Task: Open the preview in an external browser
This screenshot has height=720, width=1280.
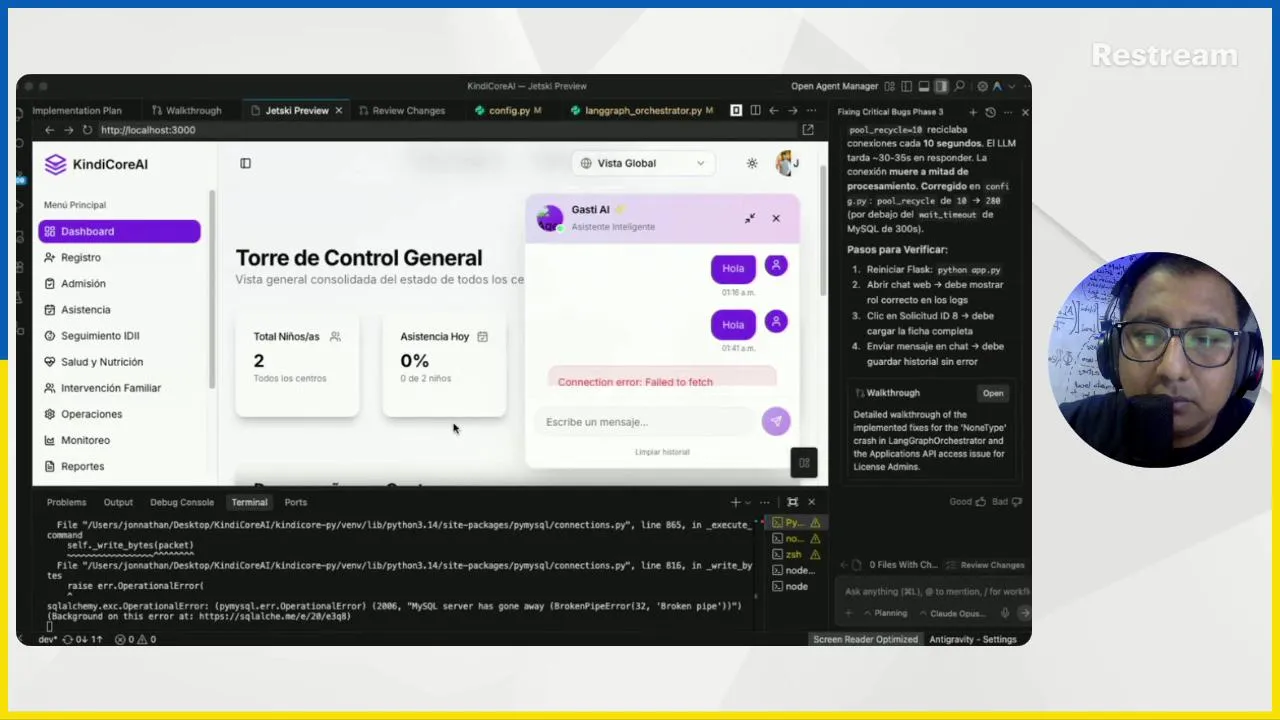Action: [808, 130]
